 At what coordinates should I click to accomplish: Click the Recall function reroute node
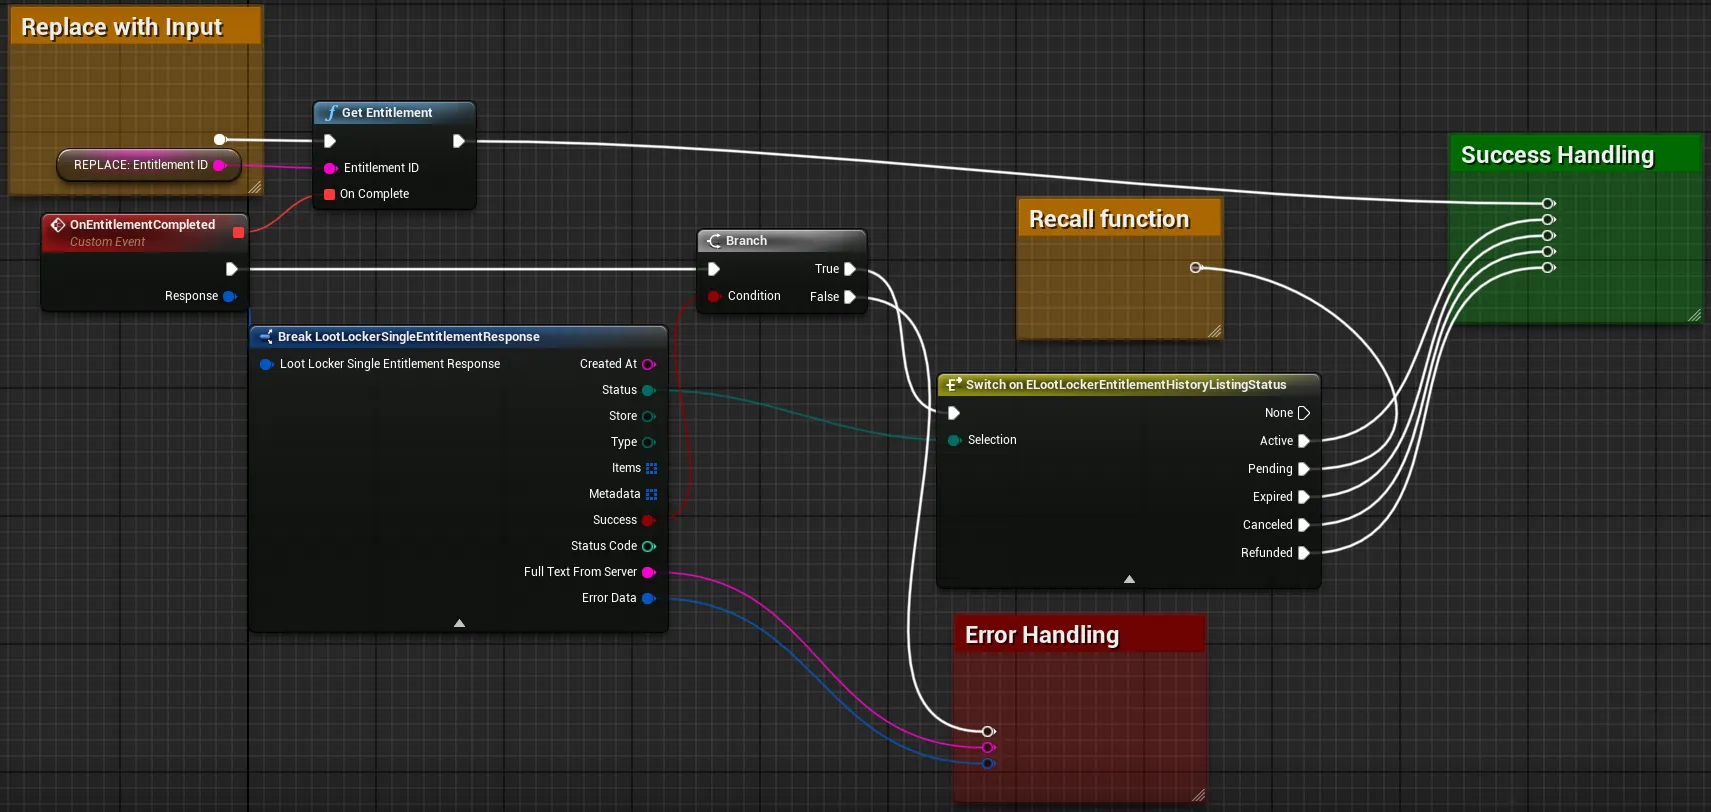click(1195, 268)
